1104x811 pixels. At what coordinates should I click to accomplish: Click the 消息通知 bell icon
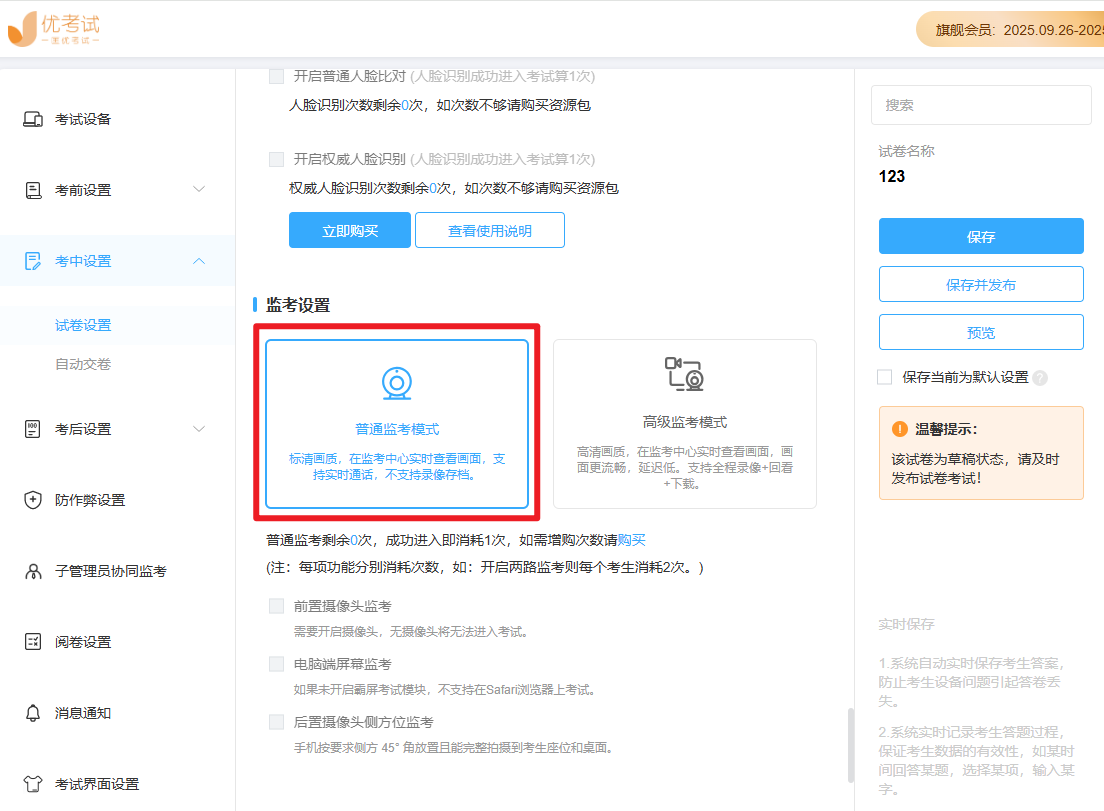[32, 712]
